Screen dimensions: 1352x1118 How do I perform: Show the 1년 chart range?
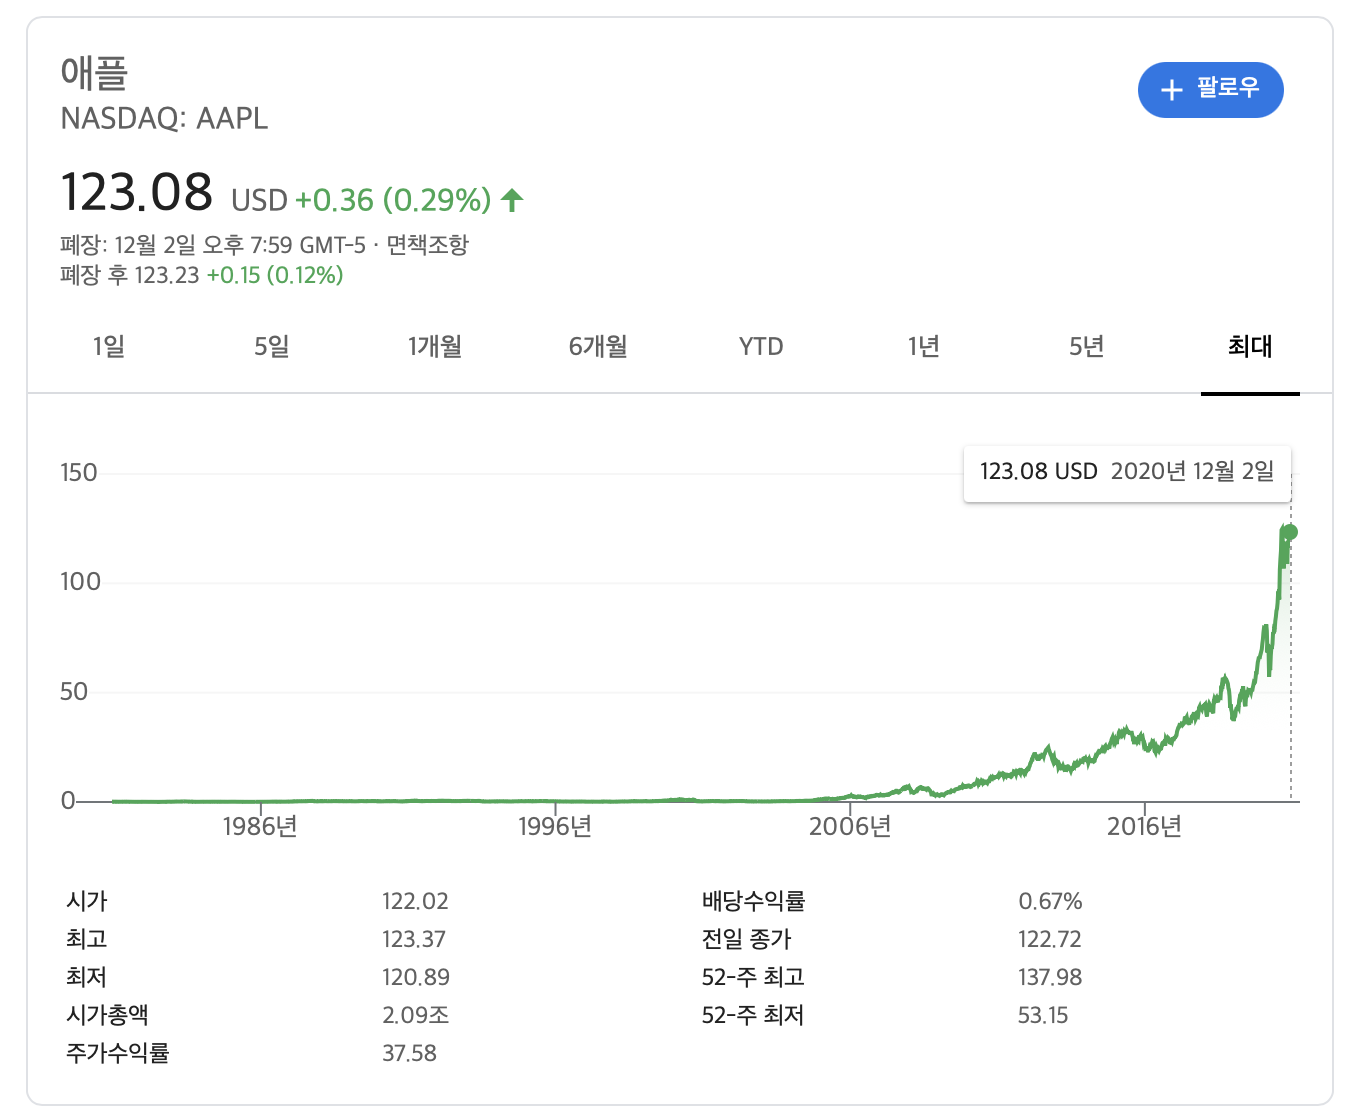tap(924, 347)
